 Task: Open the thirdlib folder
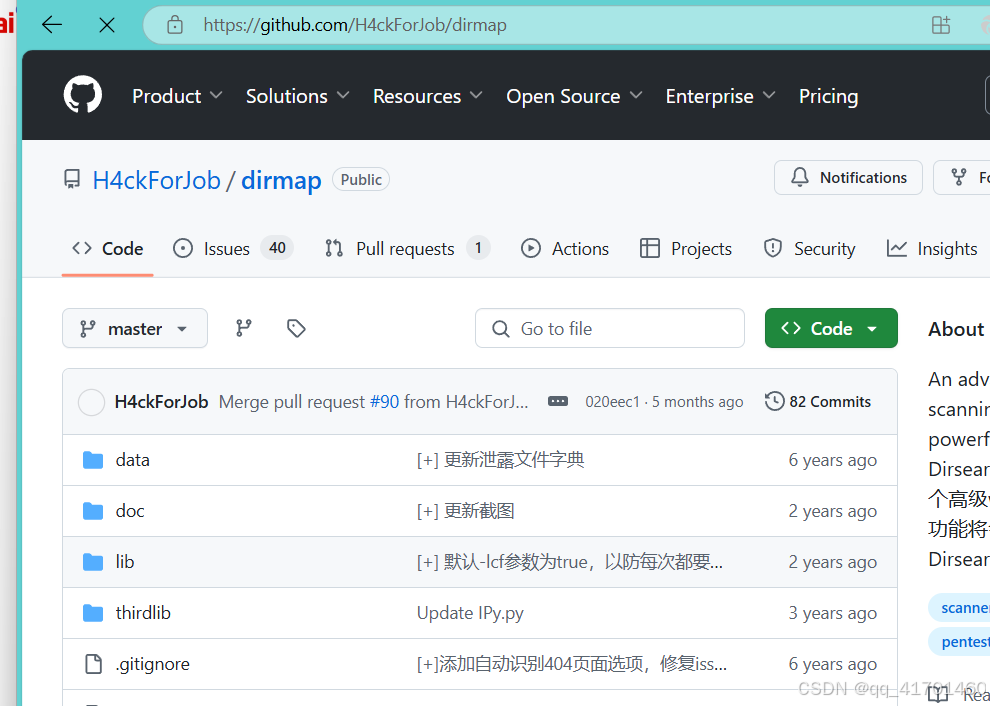pyautogui.click(x=143, y=613)
